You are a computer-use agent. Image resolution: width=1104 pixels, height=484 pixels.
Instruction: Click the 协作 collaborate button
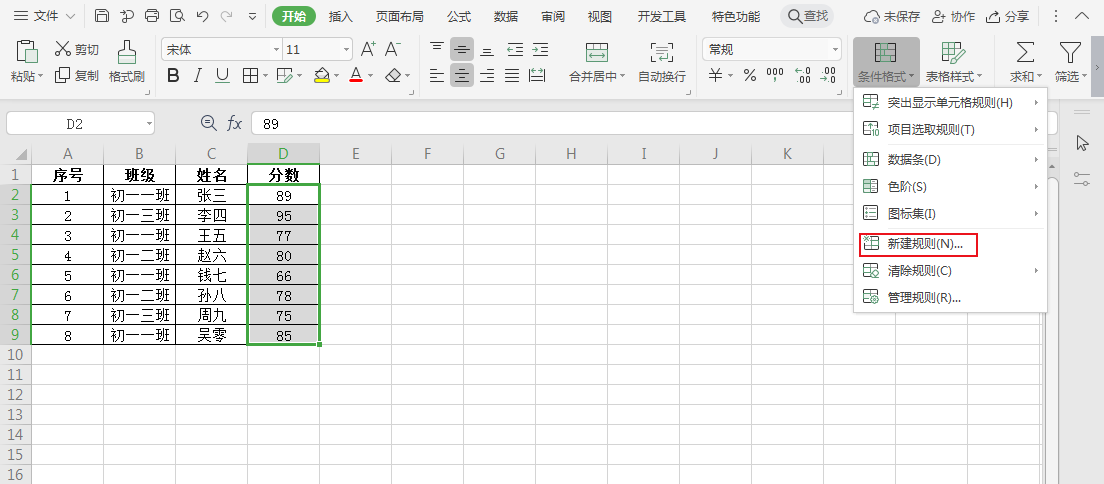953,16
